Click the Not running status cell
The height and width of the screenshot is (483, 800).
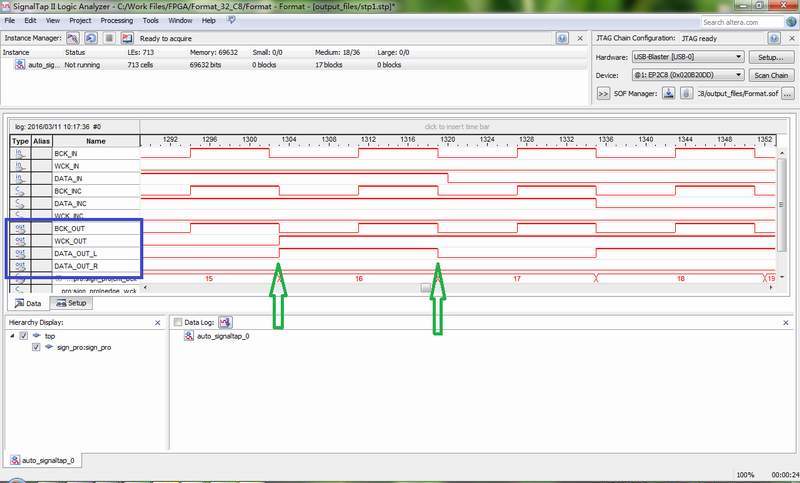pos(82,65)
